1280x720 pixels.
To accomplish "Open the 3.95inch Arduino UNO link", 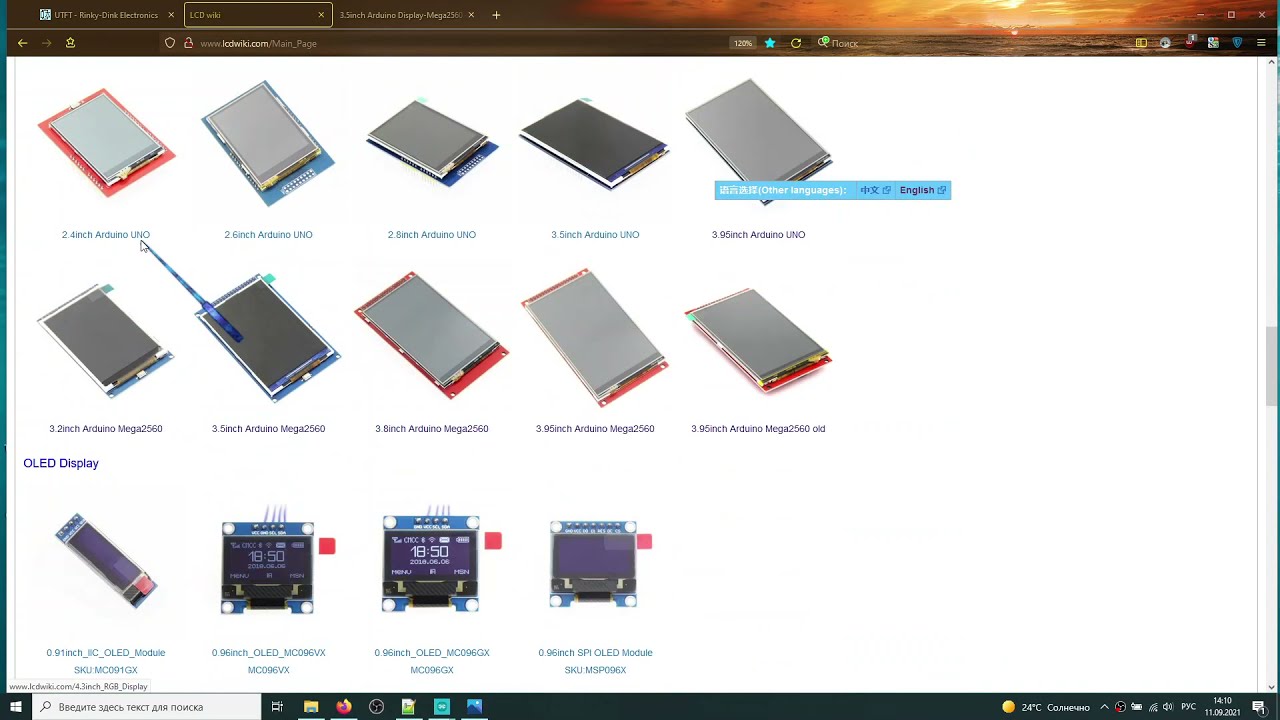I will point(758,235).
